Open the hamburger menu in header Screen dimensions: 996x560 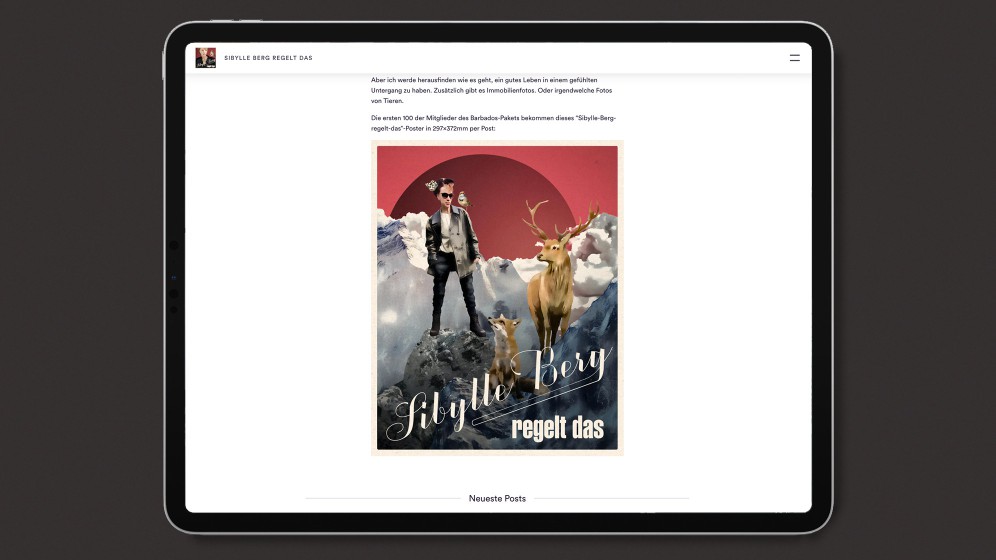794,58
